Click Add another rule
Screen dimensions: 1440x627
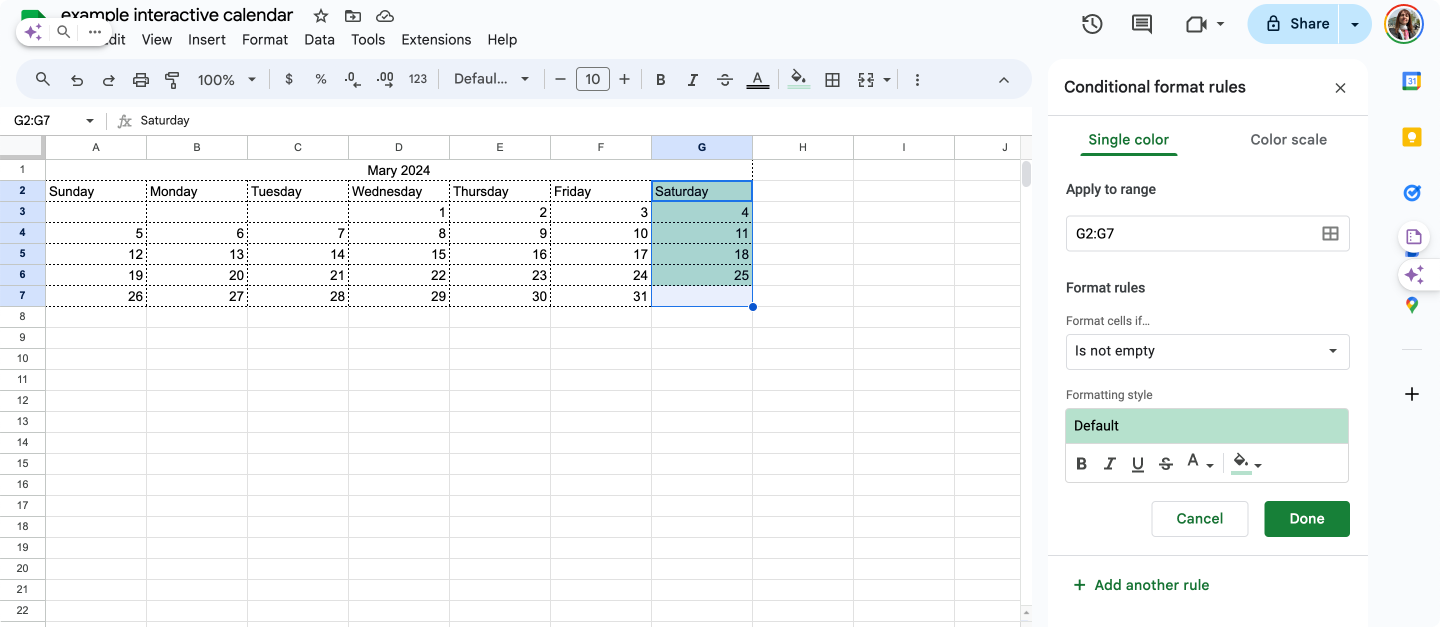pyautogui.click(x=1141, y=585)
